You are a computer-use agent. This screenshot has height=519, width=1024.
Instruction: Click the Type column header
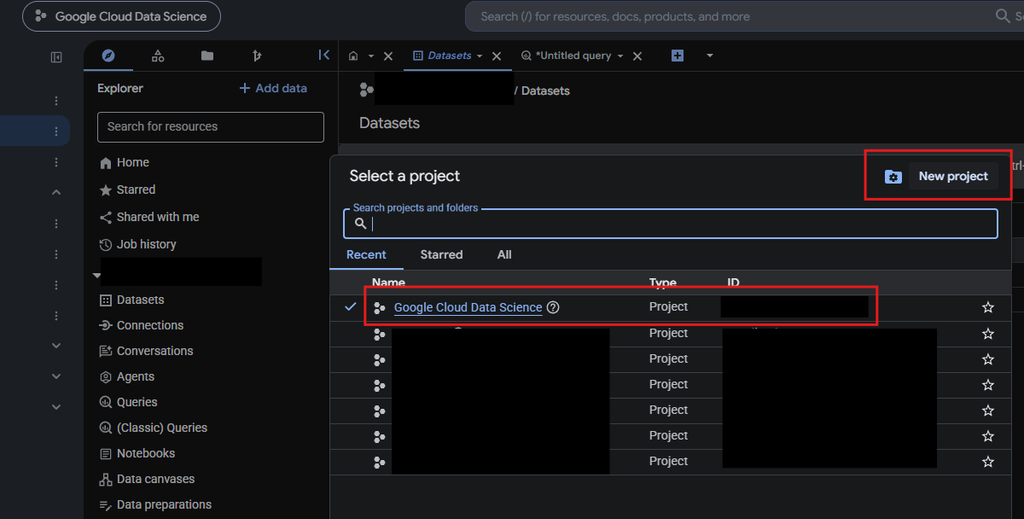coord(663,282)
